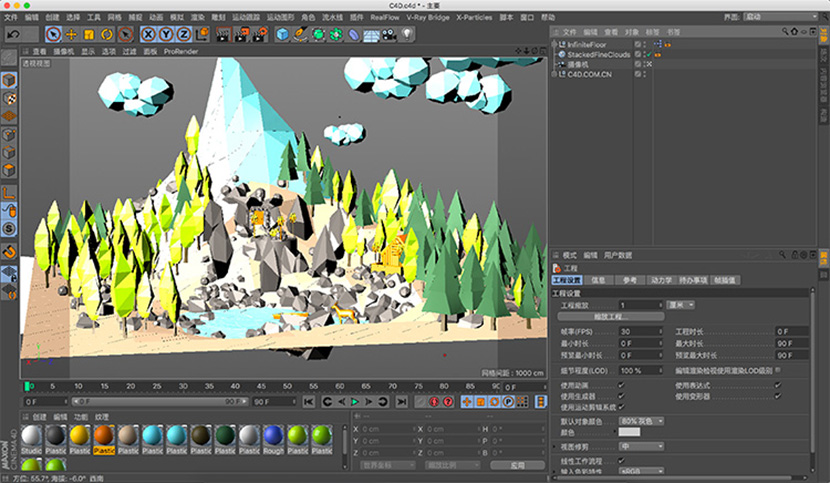Select the Scale tool

point(89,34)
